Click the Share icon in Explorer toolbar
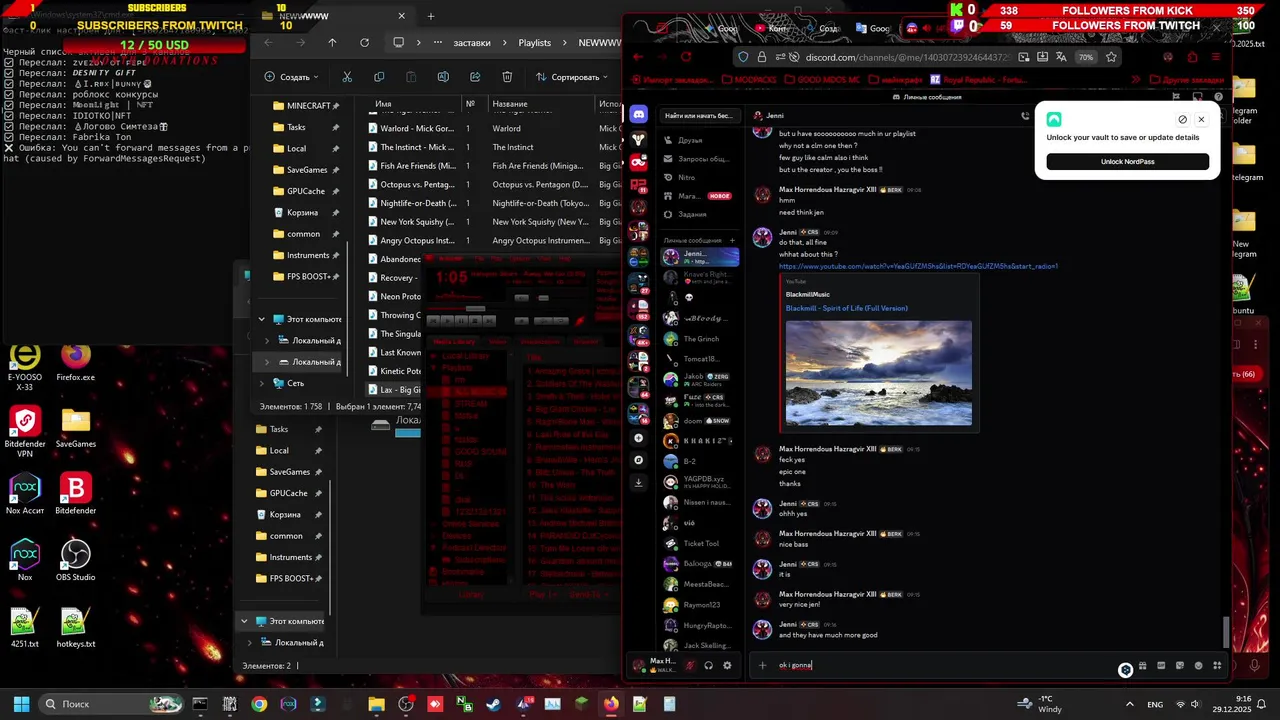This screenshot has width=1280, height=720. (475, 77)
